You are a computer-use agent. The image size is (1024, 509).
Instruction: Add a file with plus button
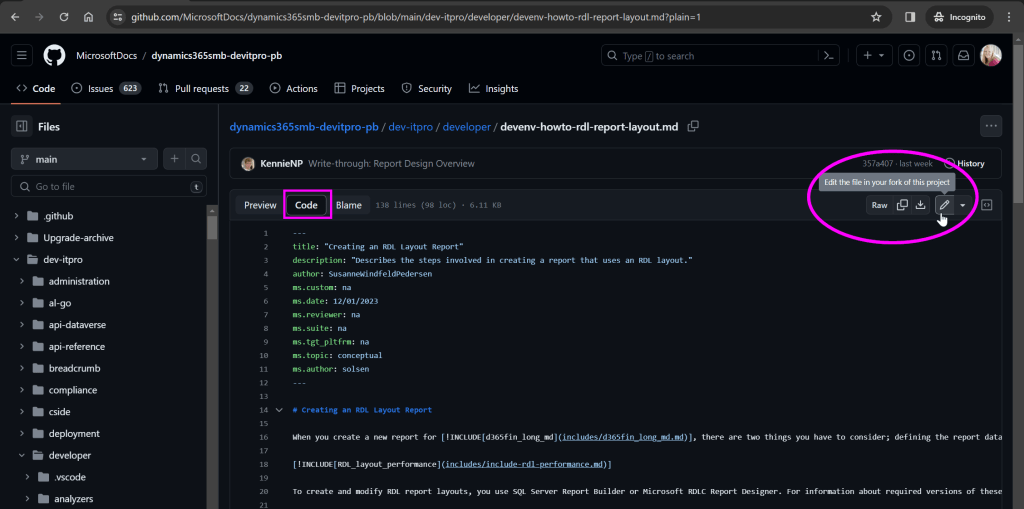(x=174, y=159)
